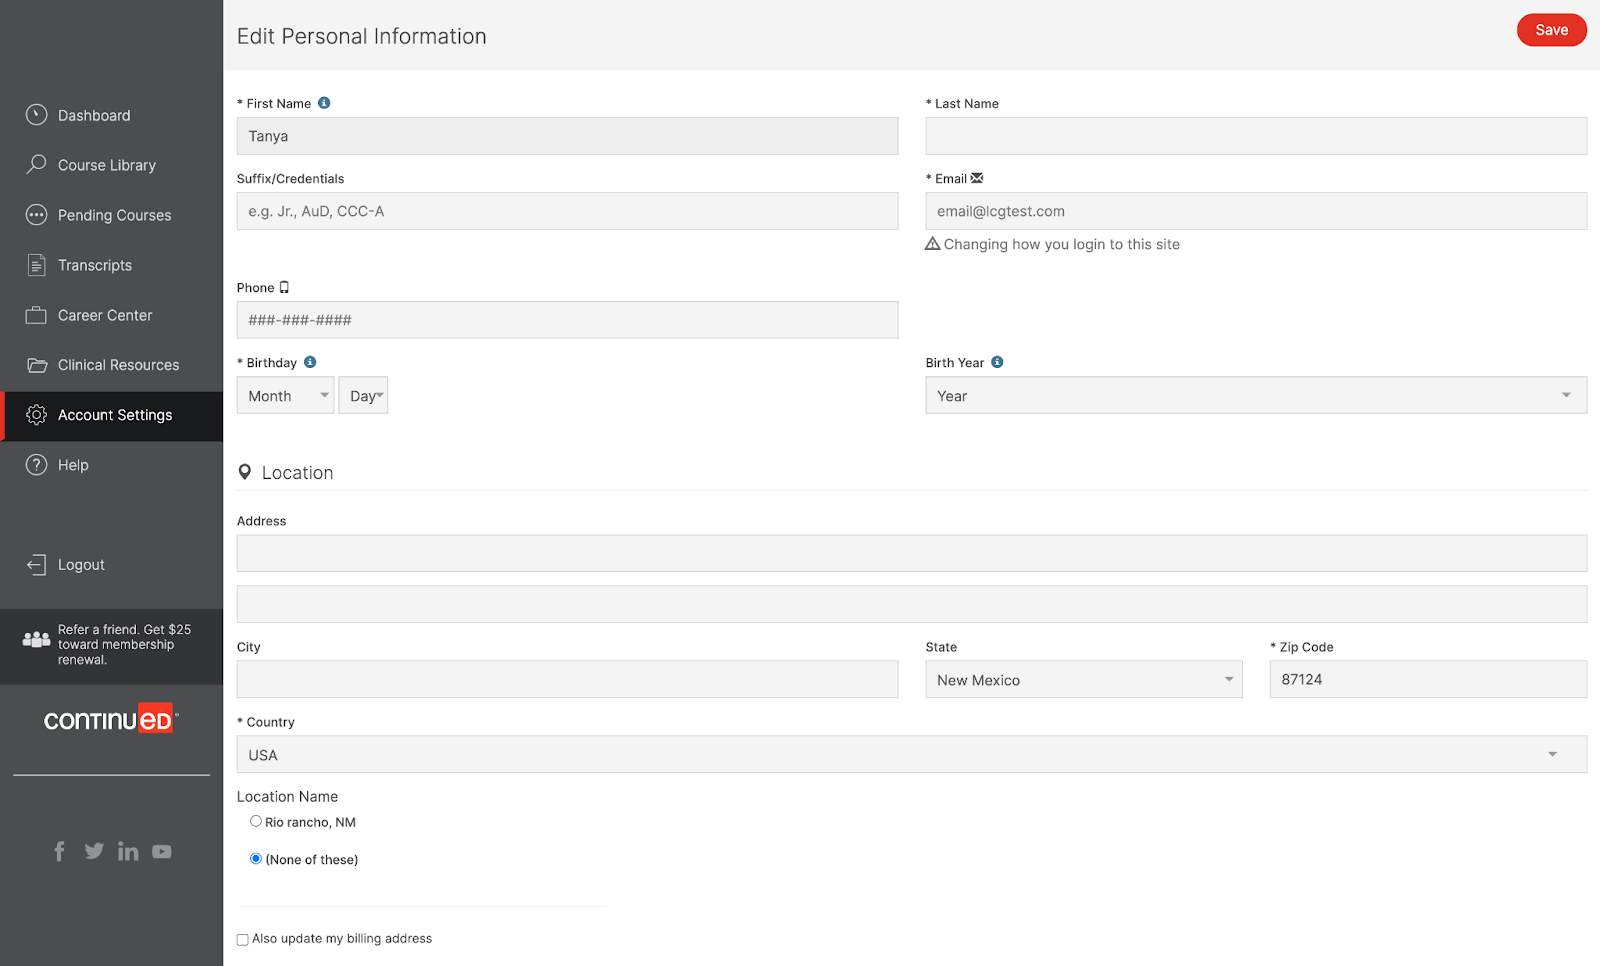Click the Birthday info tooltip icon
This screenshot has width=1600, height=966.
click(x=308, y=362)
